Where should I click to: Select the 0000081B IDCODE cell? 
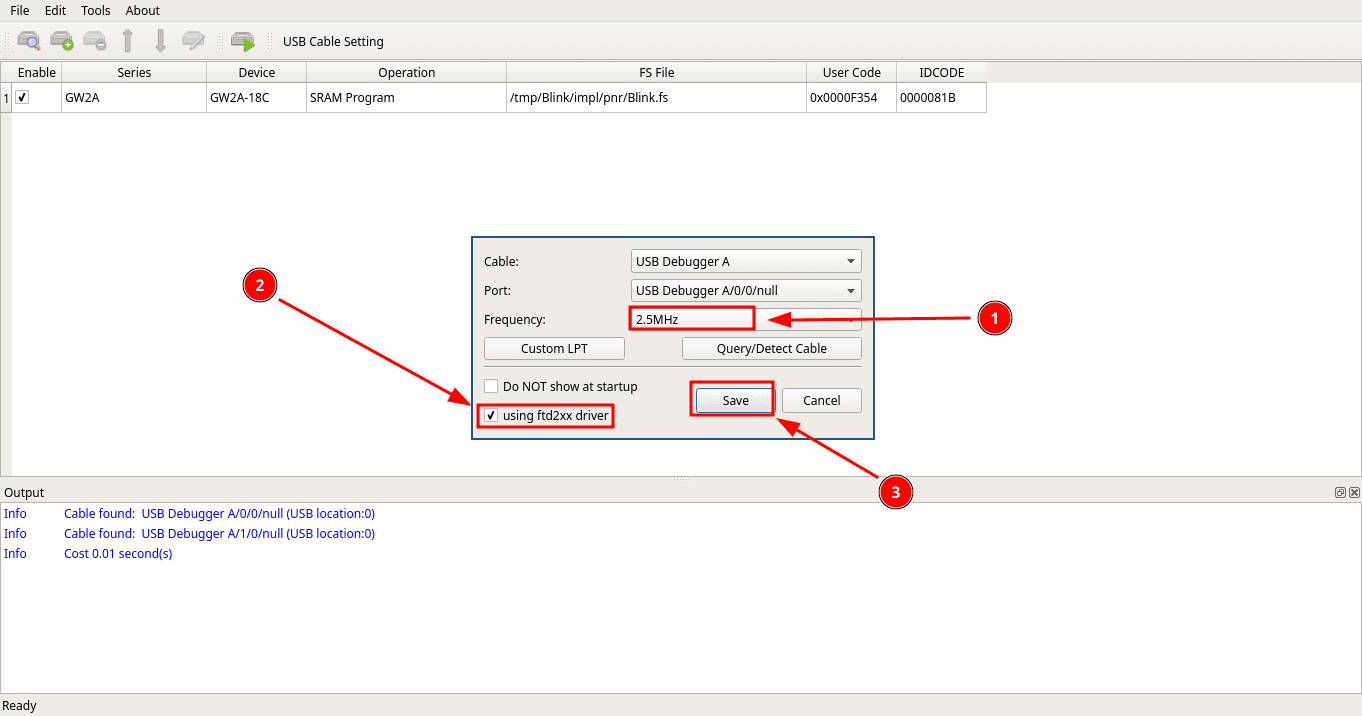click(941, 98)
